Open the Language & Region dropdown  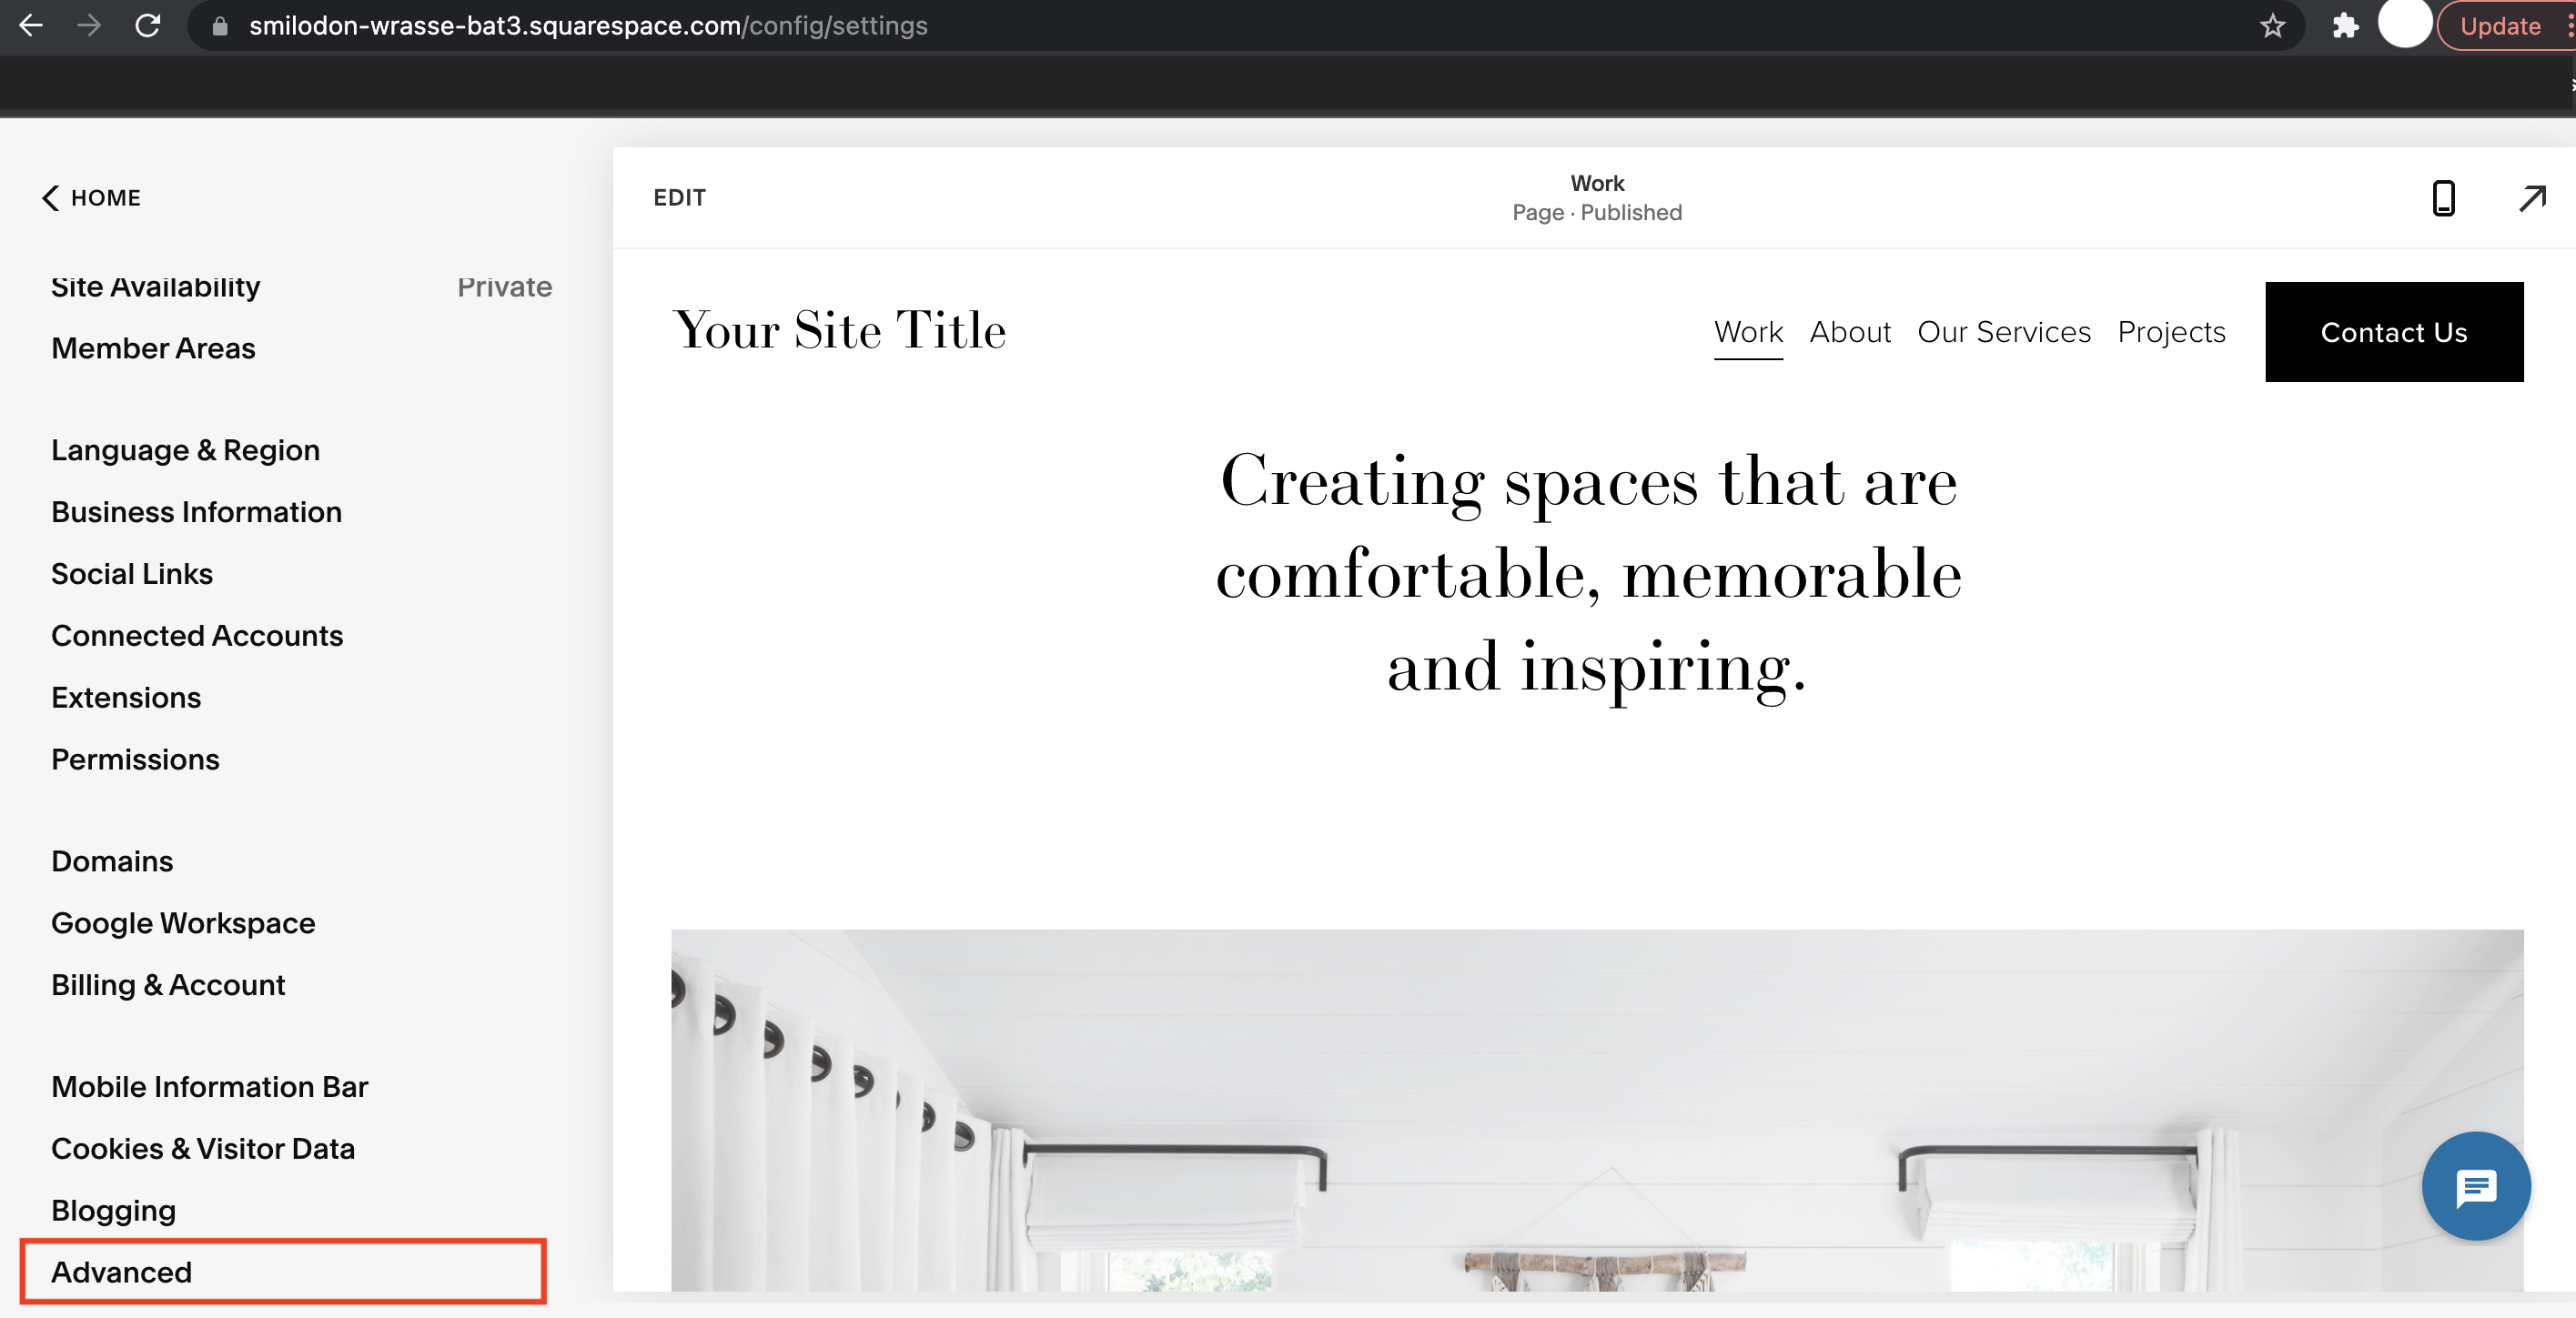point(183,450)
